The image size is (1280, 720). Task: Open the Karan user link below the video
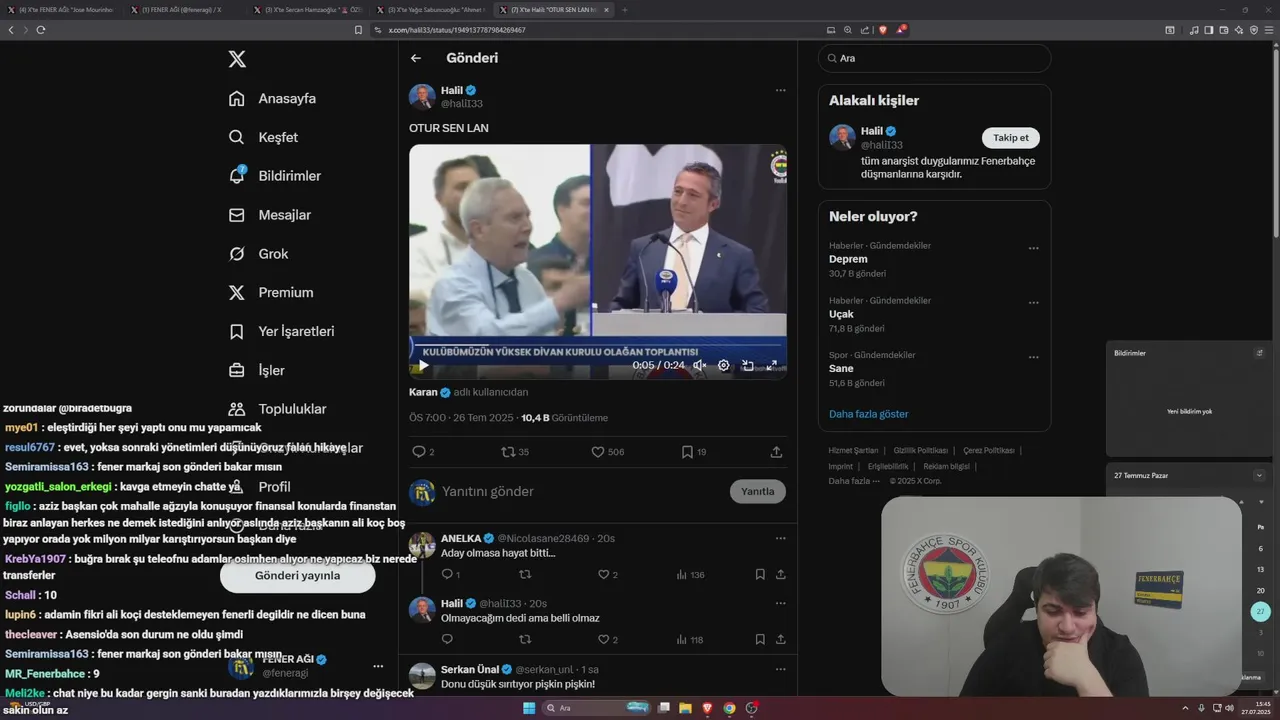(423, 392)
